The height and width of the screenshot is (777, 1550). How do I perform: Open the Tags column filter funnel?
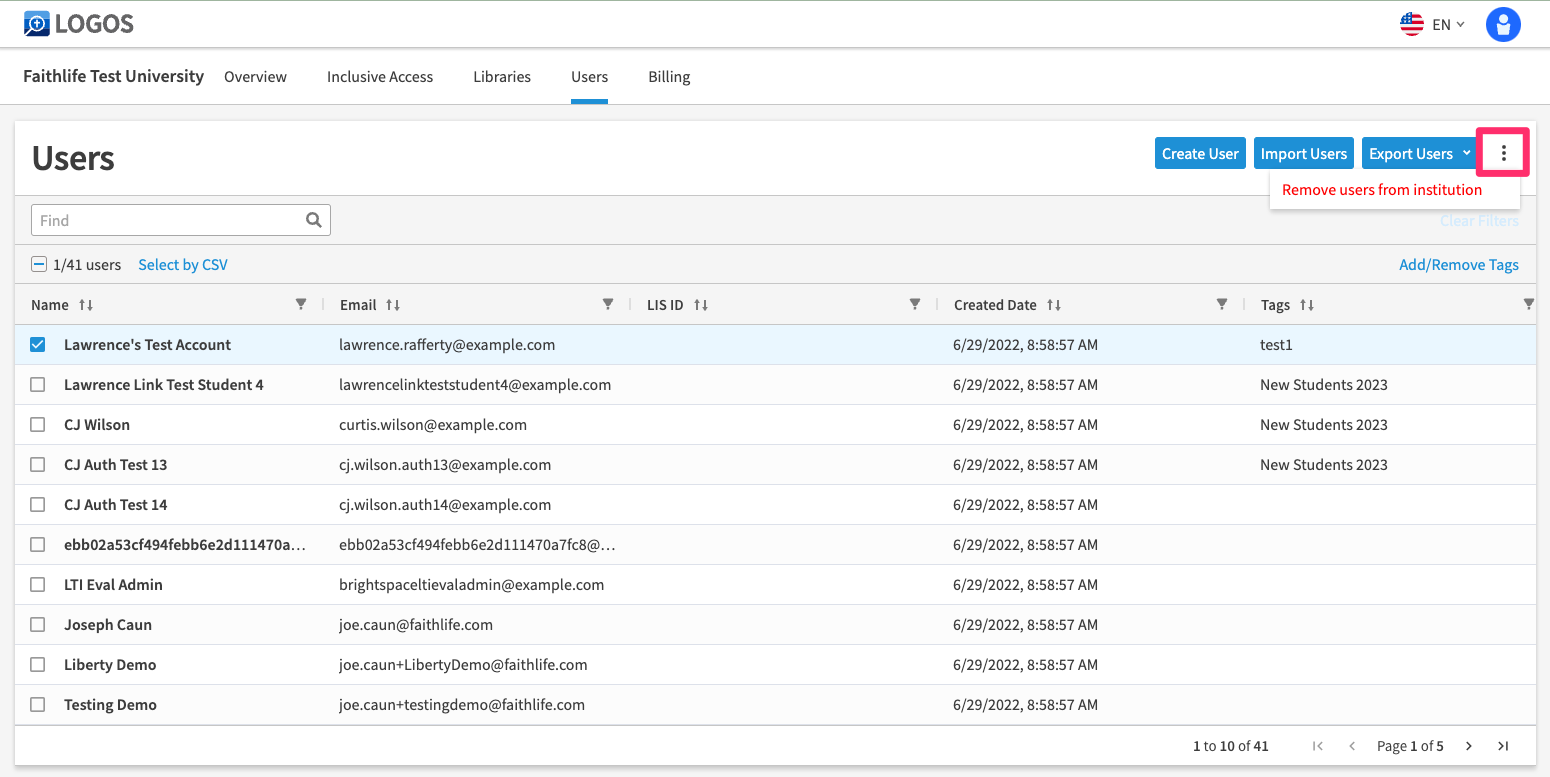pos(1528,304)
